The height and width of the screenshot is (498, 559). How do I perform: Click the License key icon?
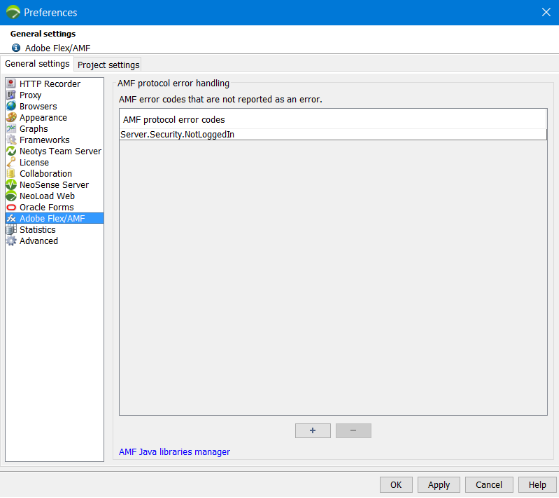pos(11,162)
